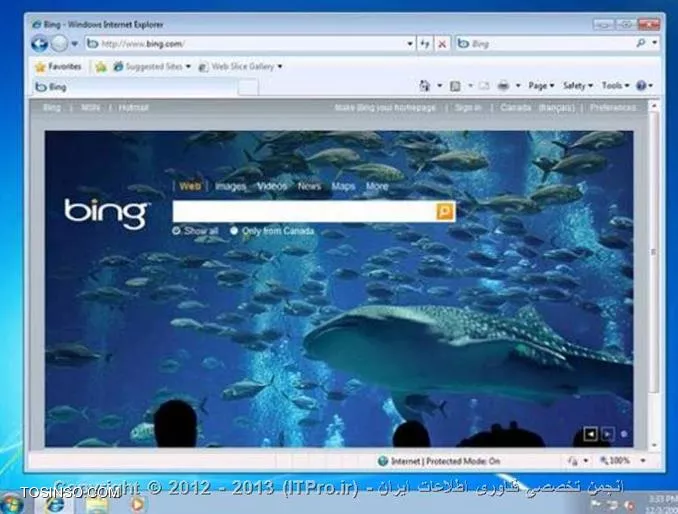Open the More search categories item
678x514 pixels.
pos(377,186)
